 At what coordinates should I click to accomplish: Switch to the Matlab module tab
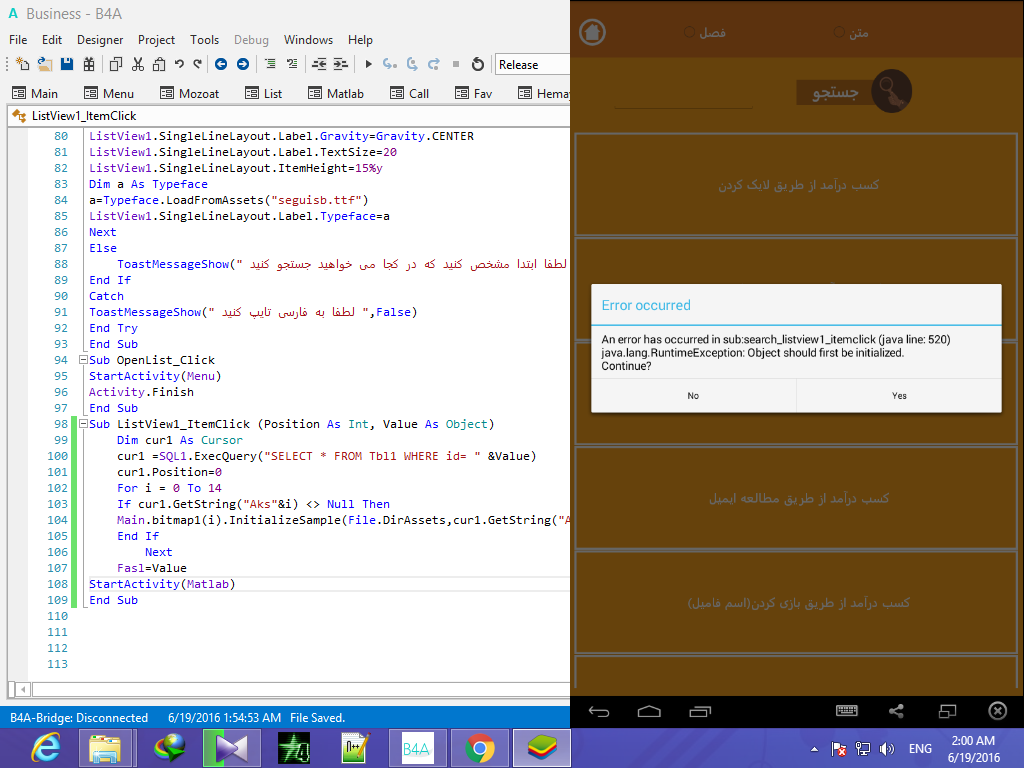[344, 93]
